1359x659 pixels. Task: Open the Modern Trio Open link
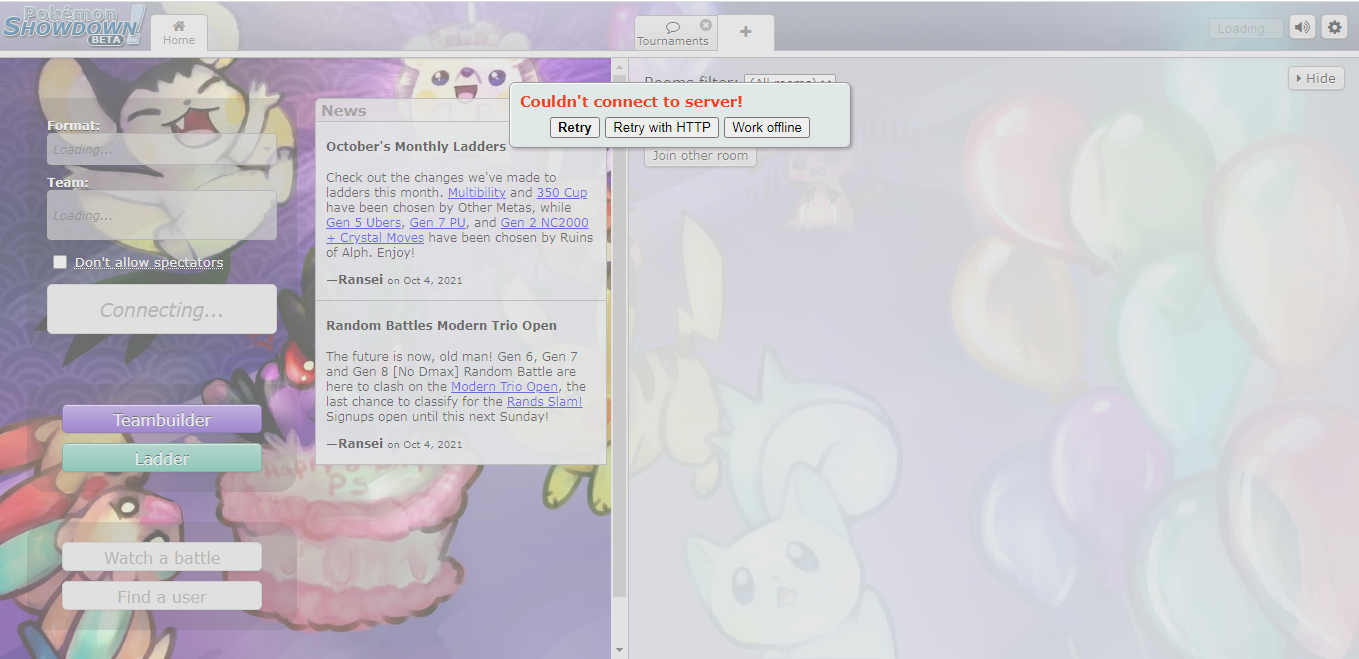[x=504, y=387]
